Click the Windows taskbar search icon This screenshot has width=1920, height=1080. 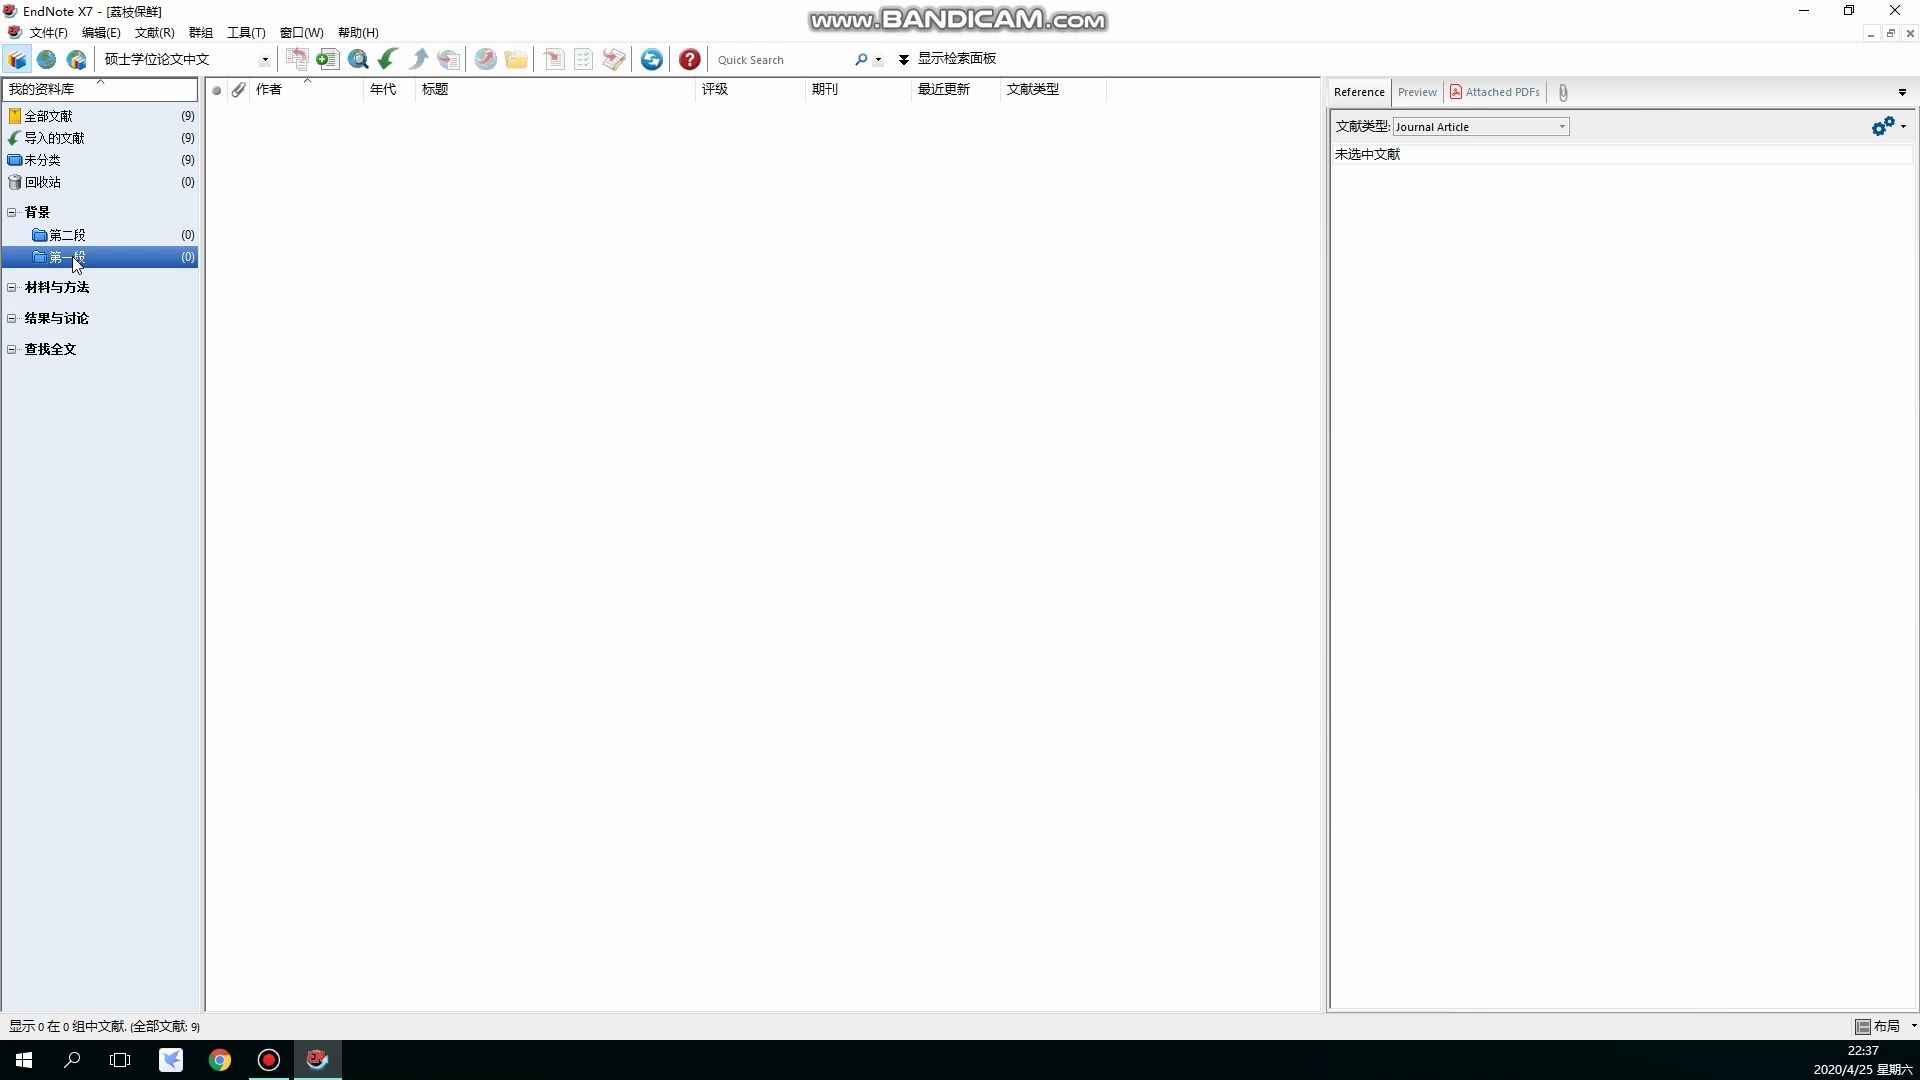click(72, 1060)
